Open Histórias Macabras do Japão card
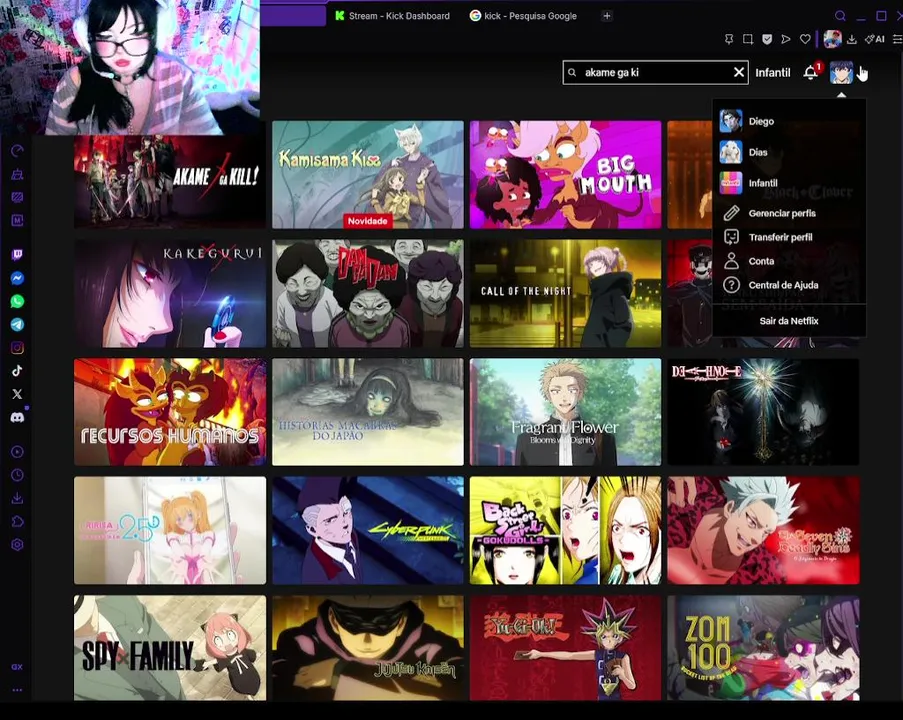Image resolution: width=903 pixels, height=720 pixels. 367,412
